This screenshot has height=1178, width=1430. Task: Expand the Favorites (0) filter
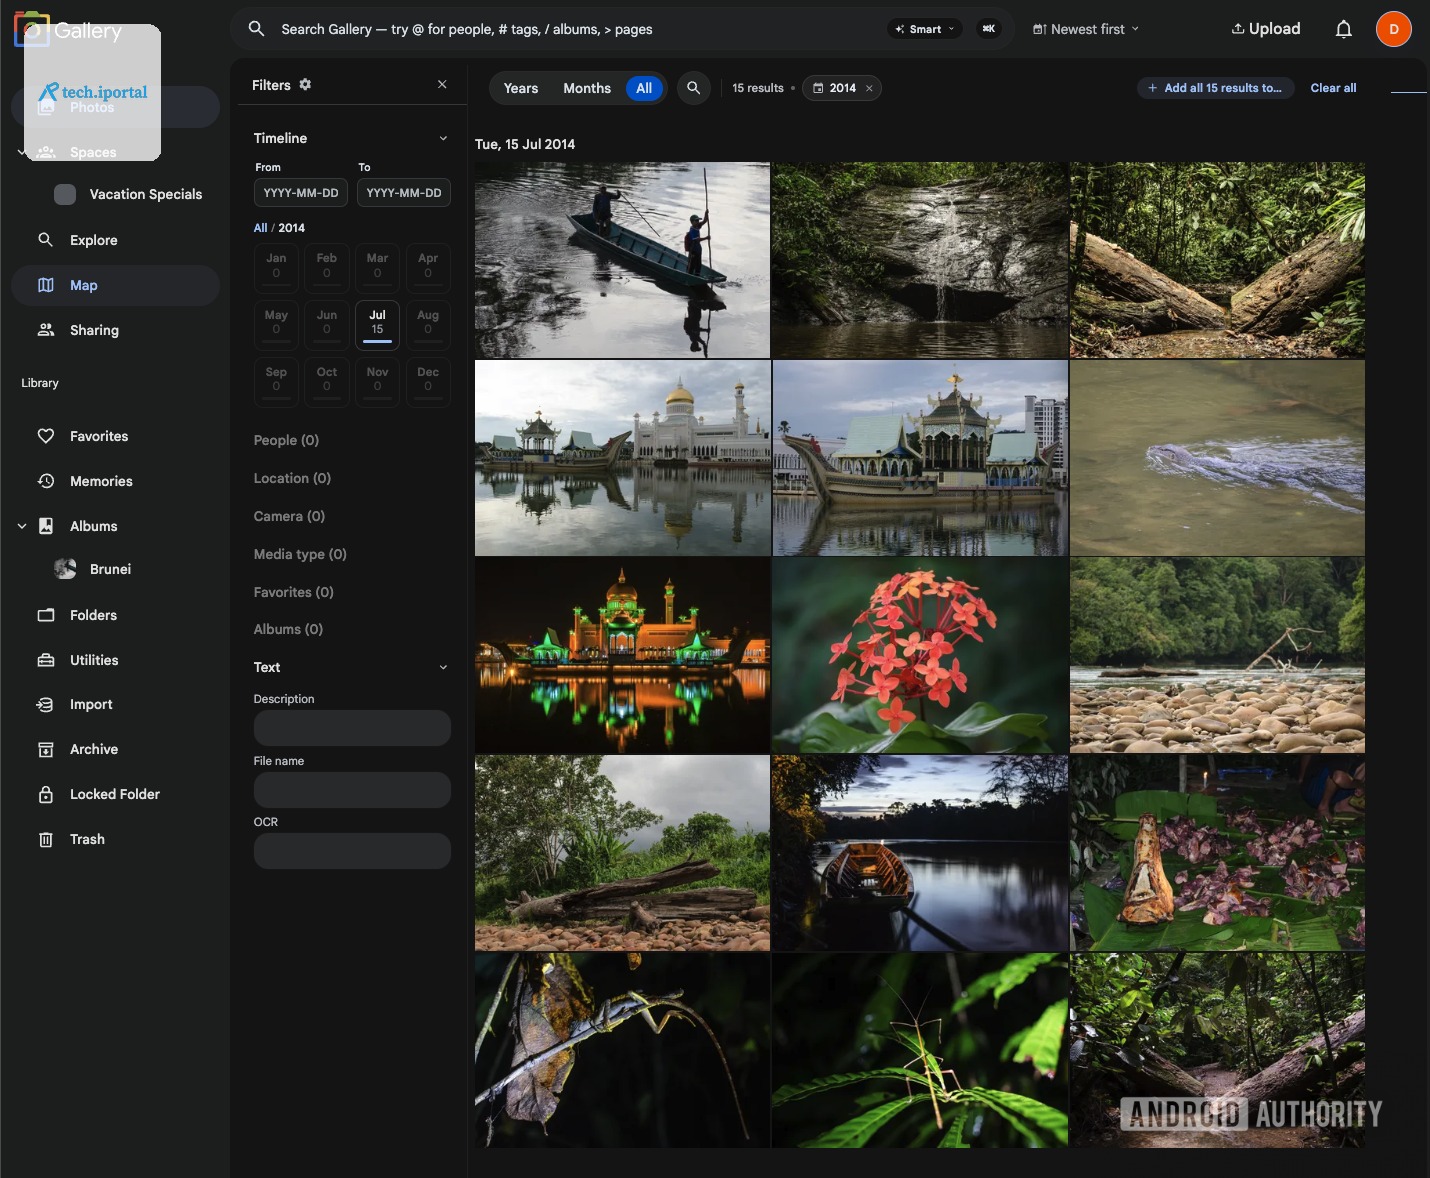pos(294,592)
